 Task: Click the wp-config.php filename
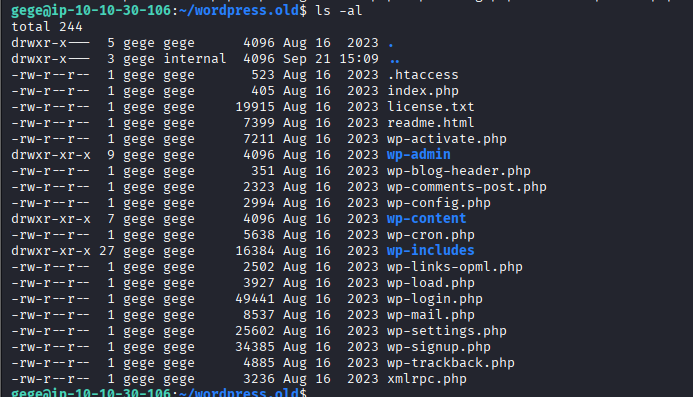tap(439, 203)
